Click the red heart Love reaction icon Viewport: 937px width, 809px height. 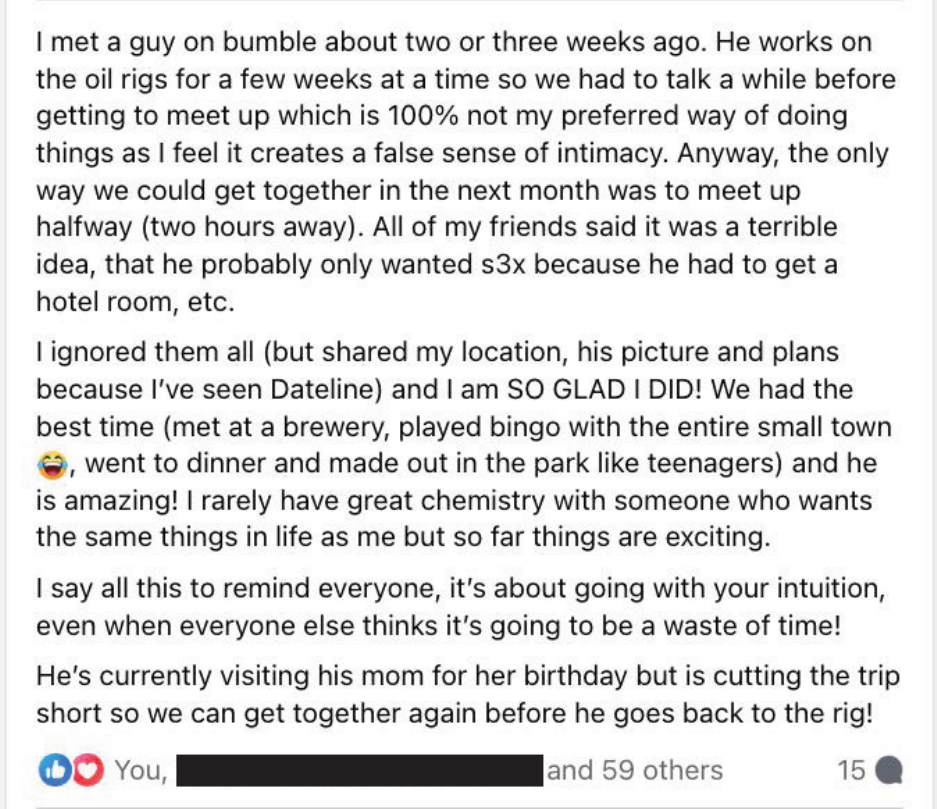(x=88, y=770)
